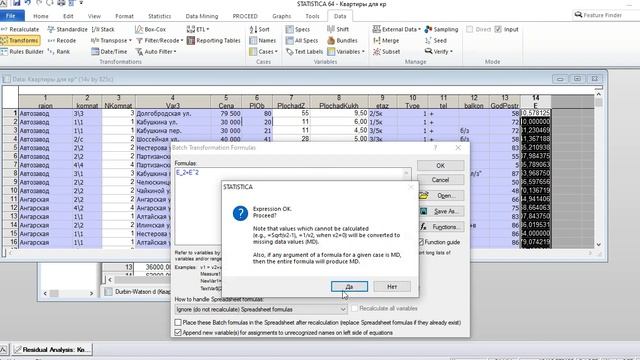Open the File tab

(11, 16)
